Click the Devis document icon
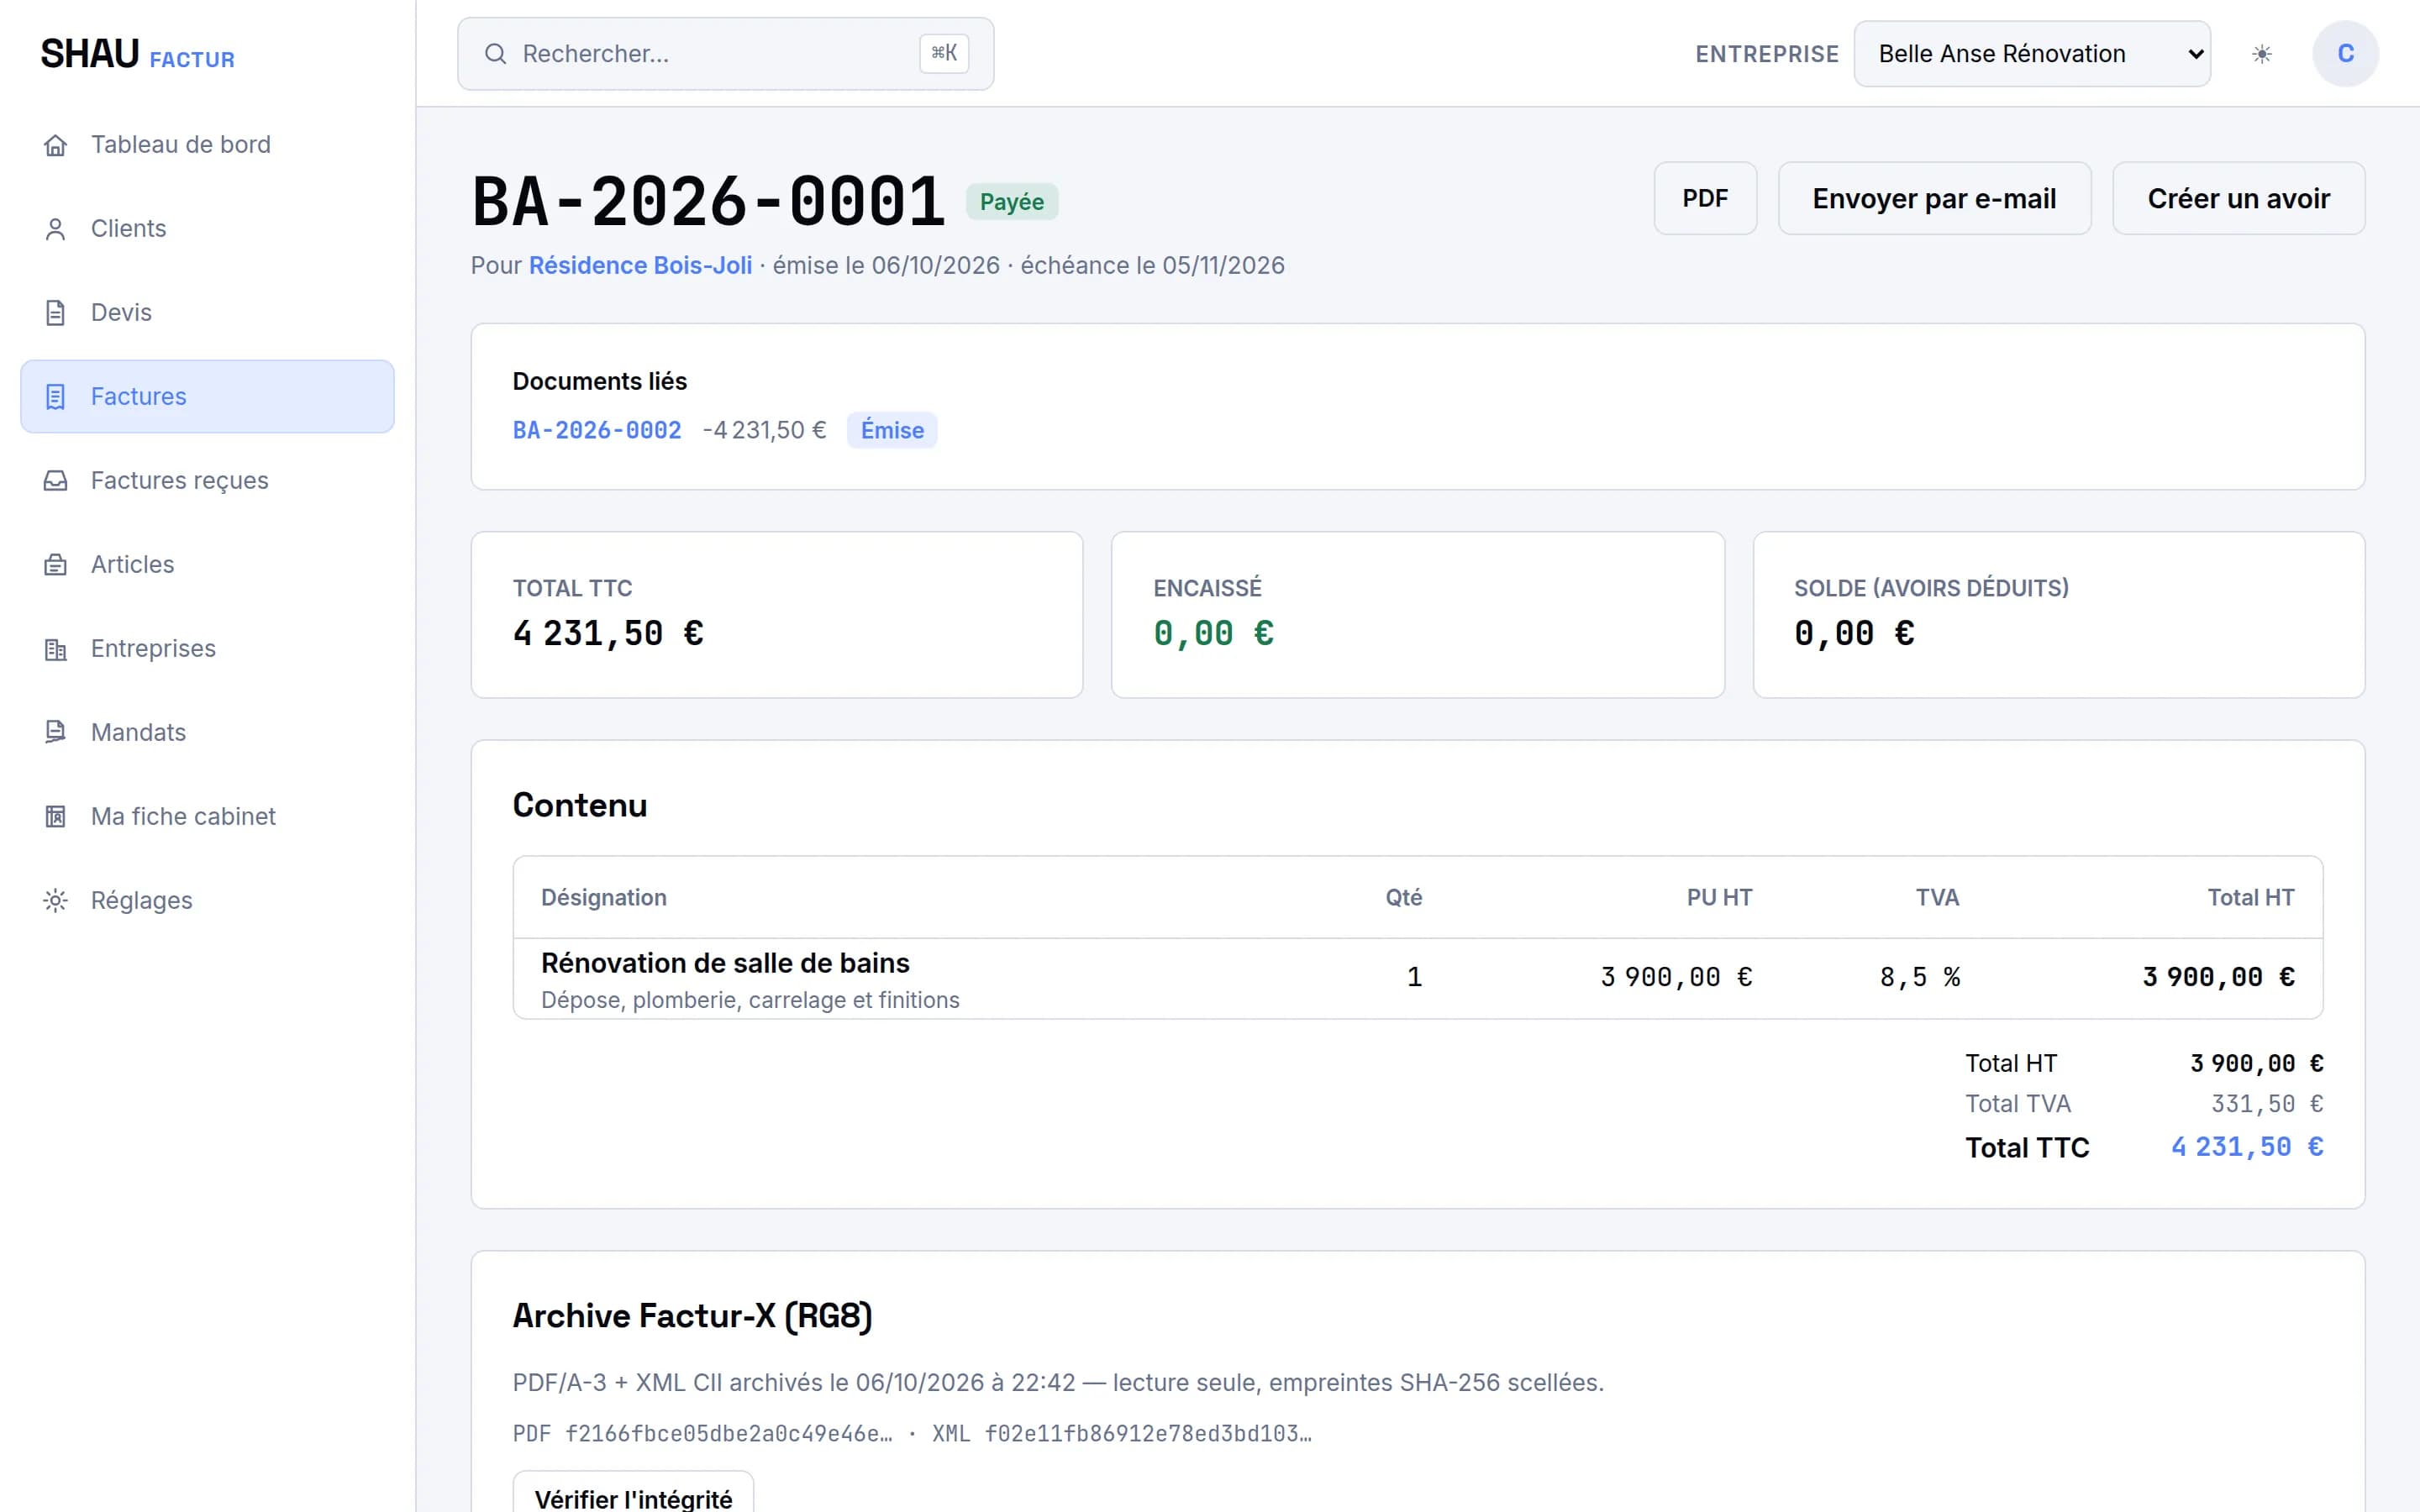The height and width of the screenshot is (1512, 2420). [x=56, y=313]
